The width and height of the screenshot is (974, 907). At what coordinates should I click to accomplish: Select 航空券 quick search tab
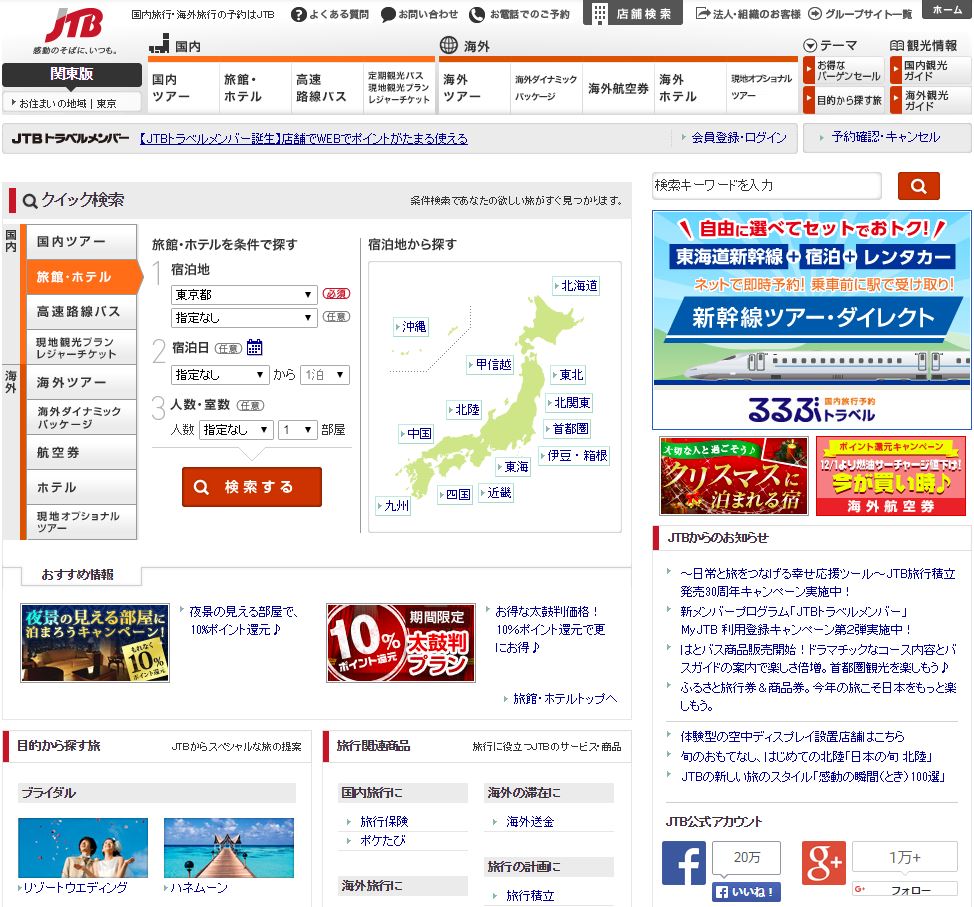81,452
